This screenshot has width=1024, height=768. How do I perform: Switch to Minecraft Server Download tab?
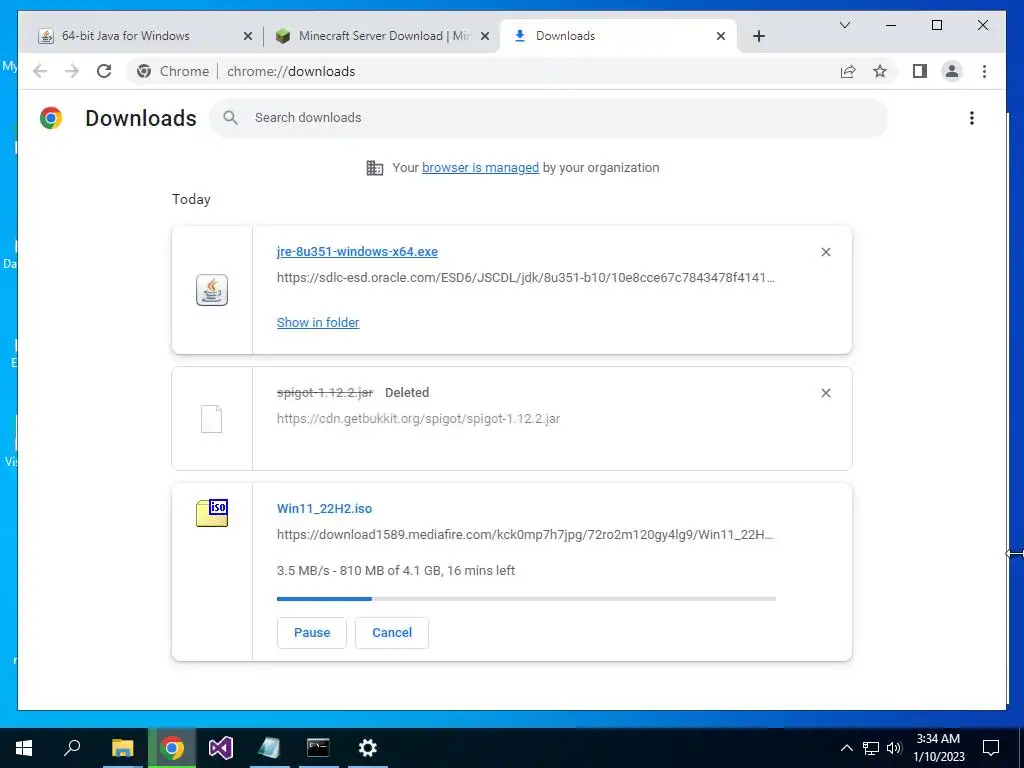click(382, 36)
